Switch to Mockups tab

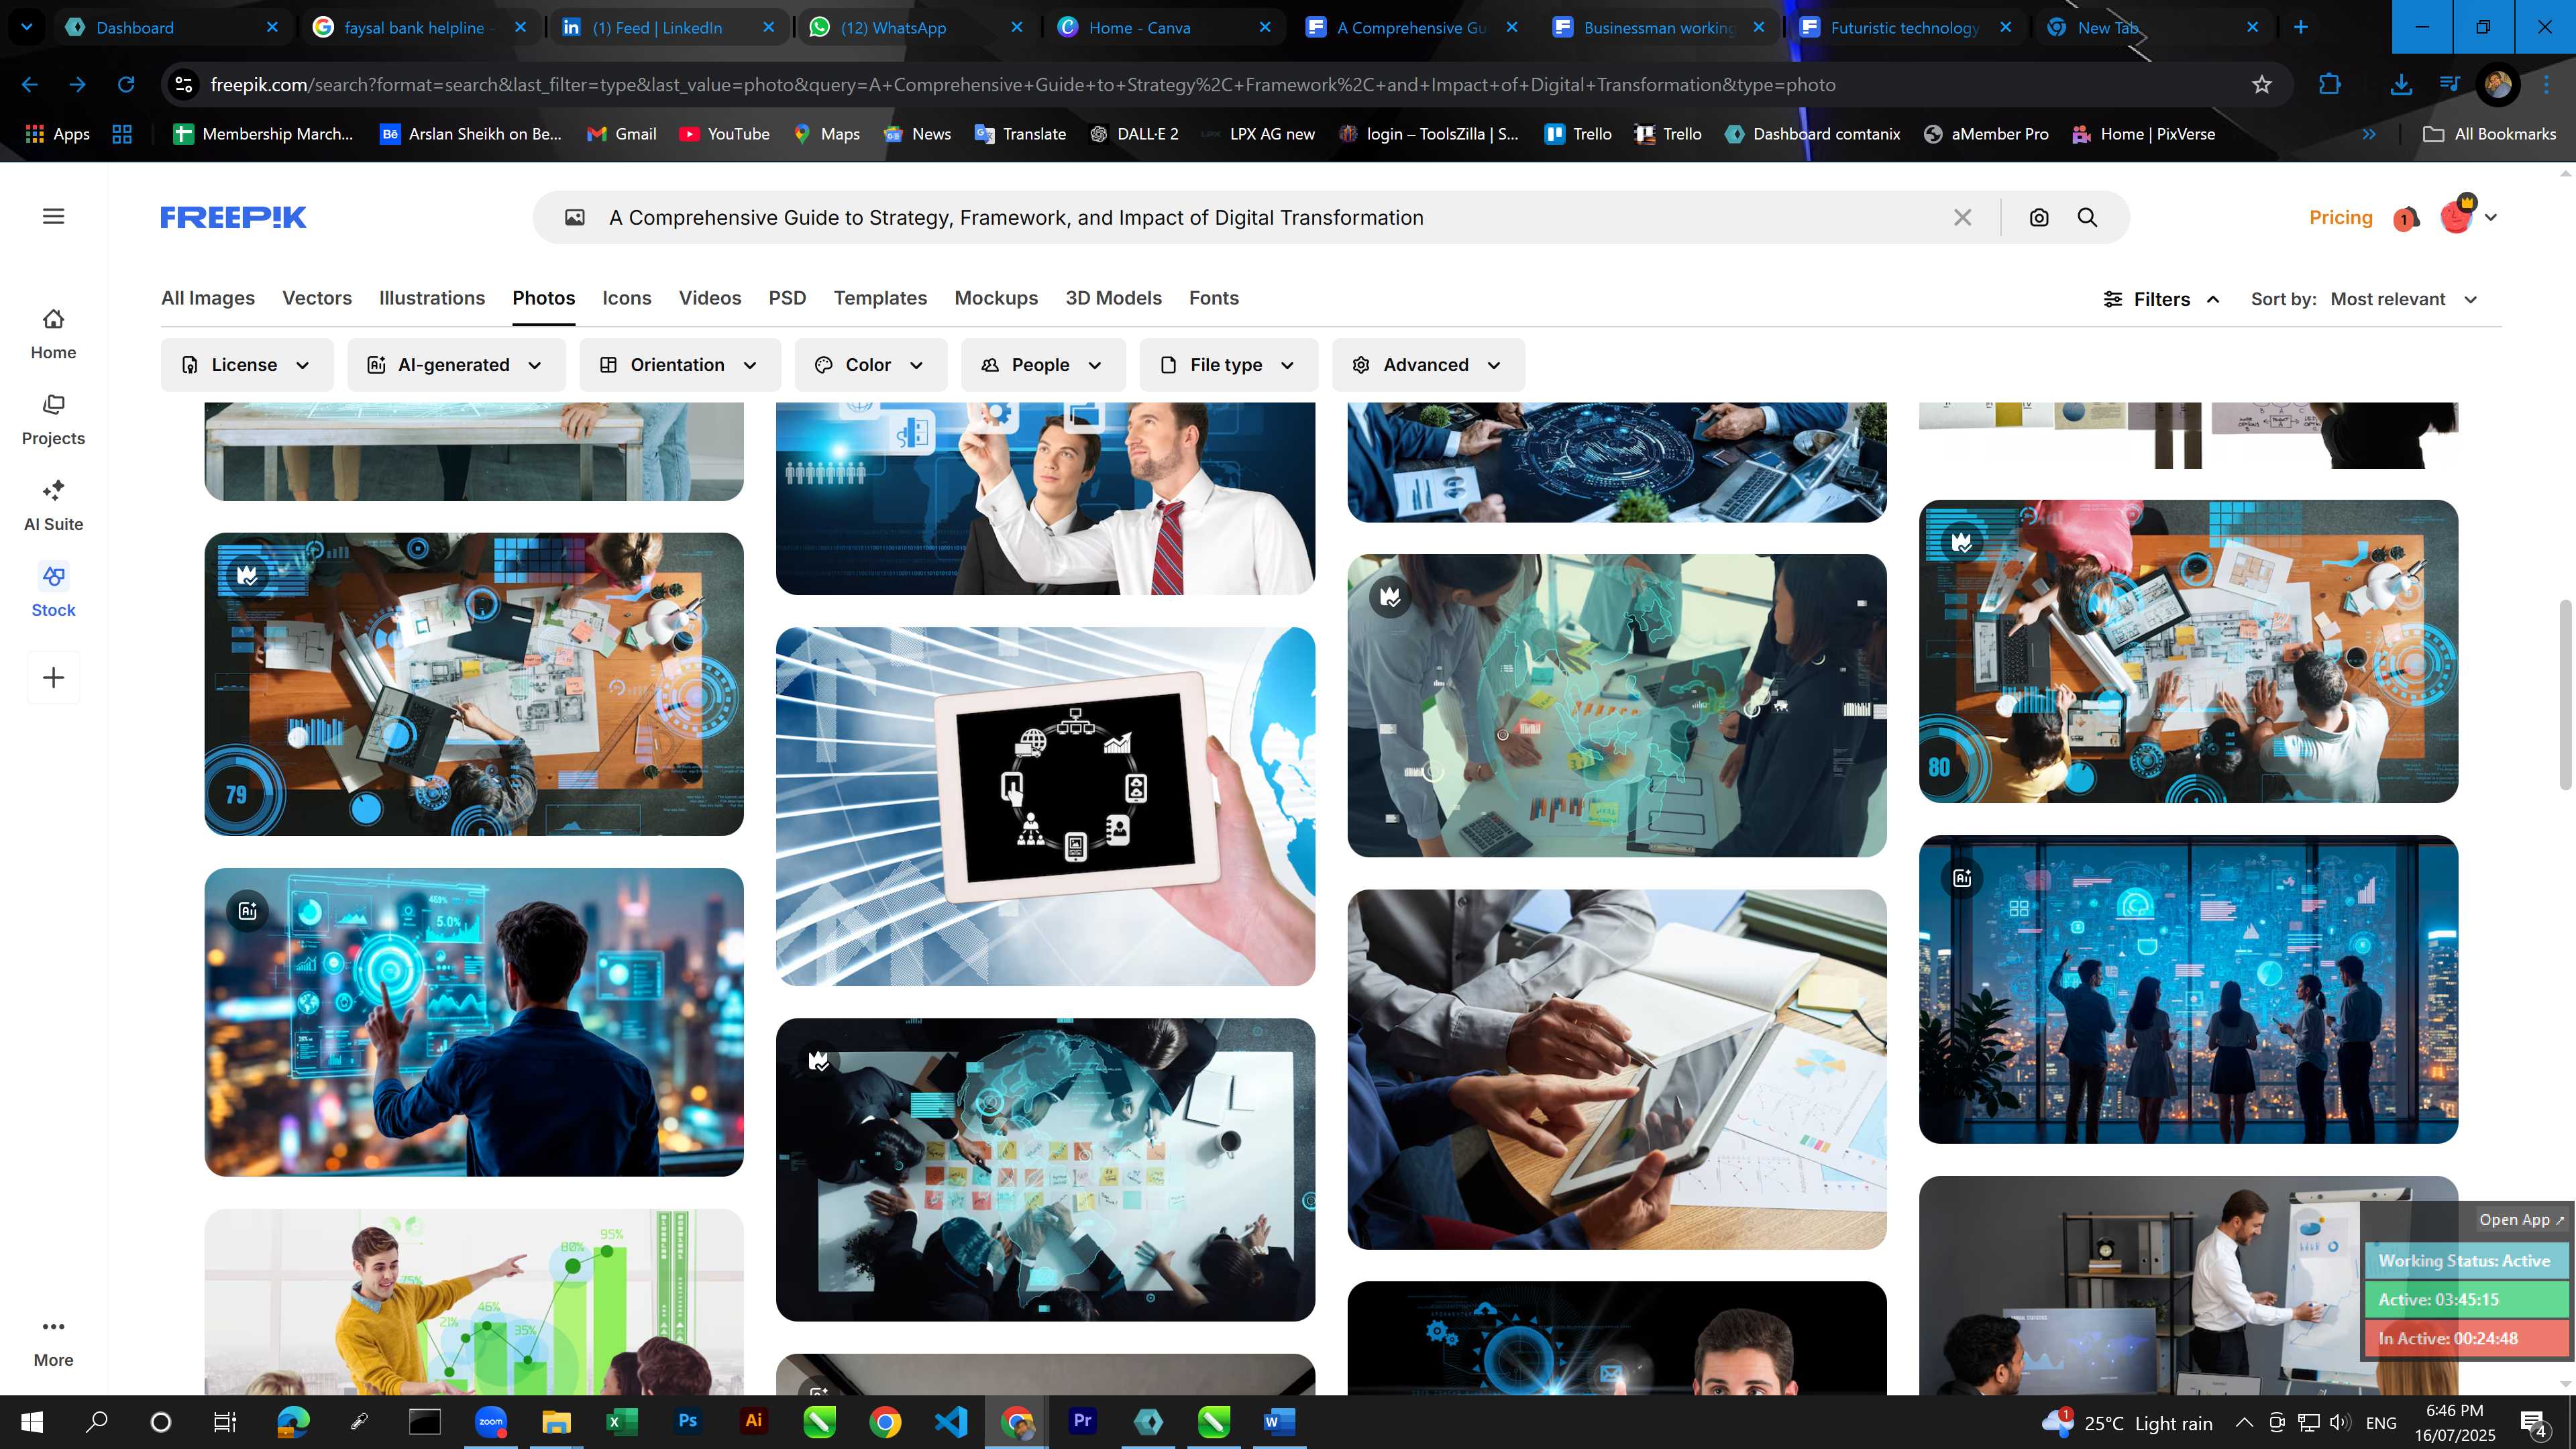coord(996,298)
